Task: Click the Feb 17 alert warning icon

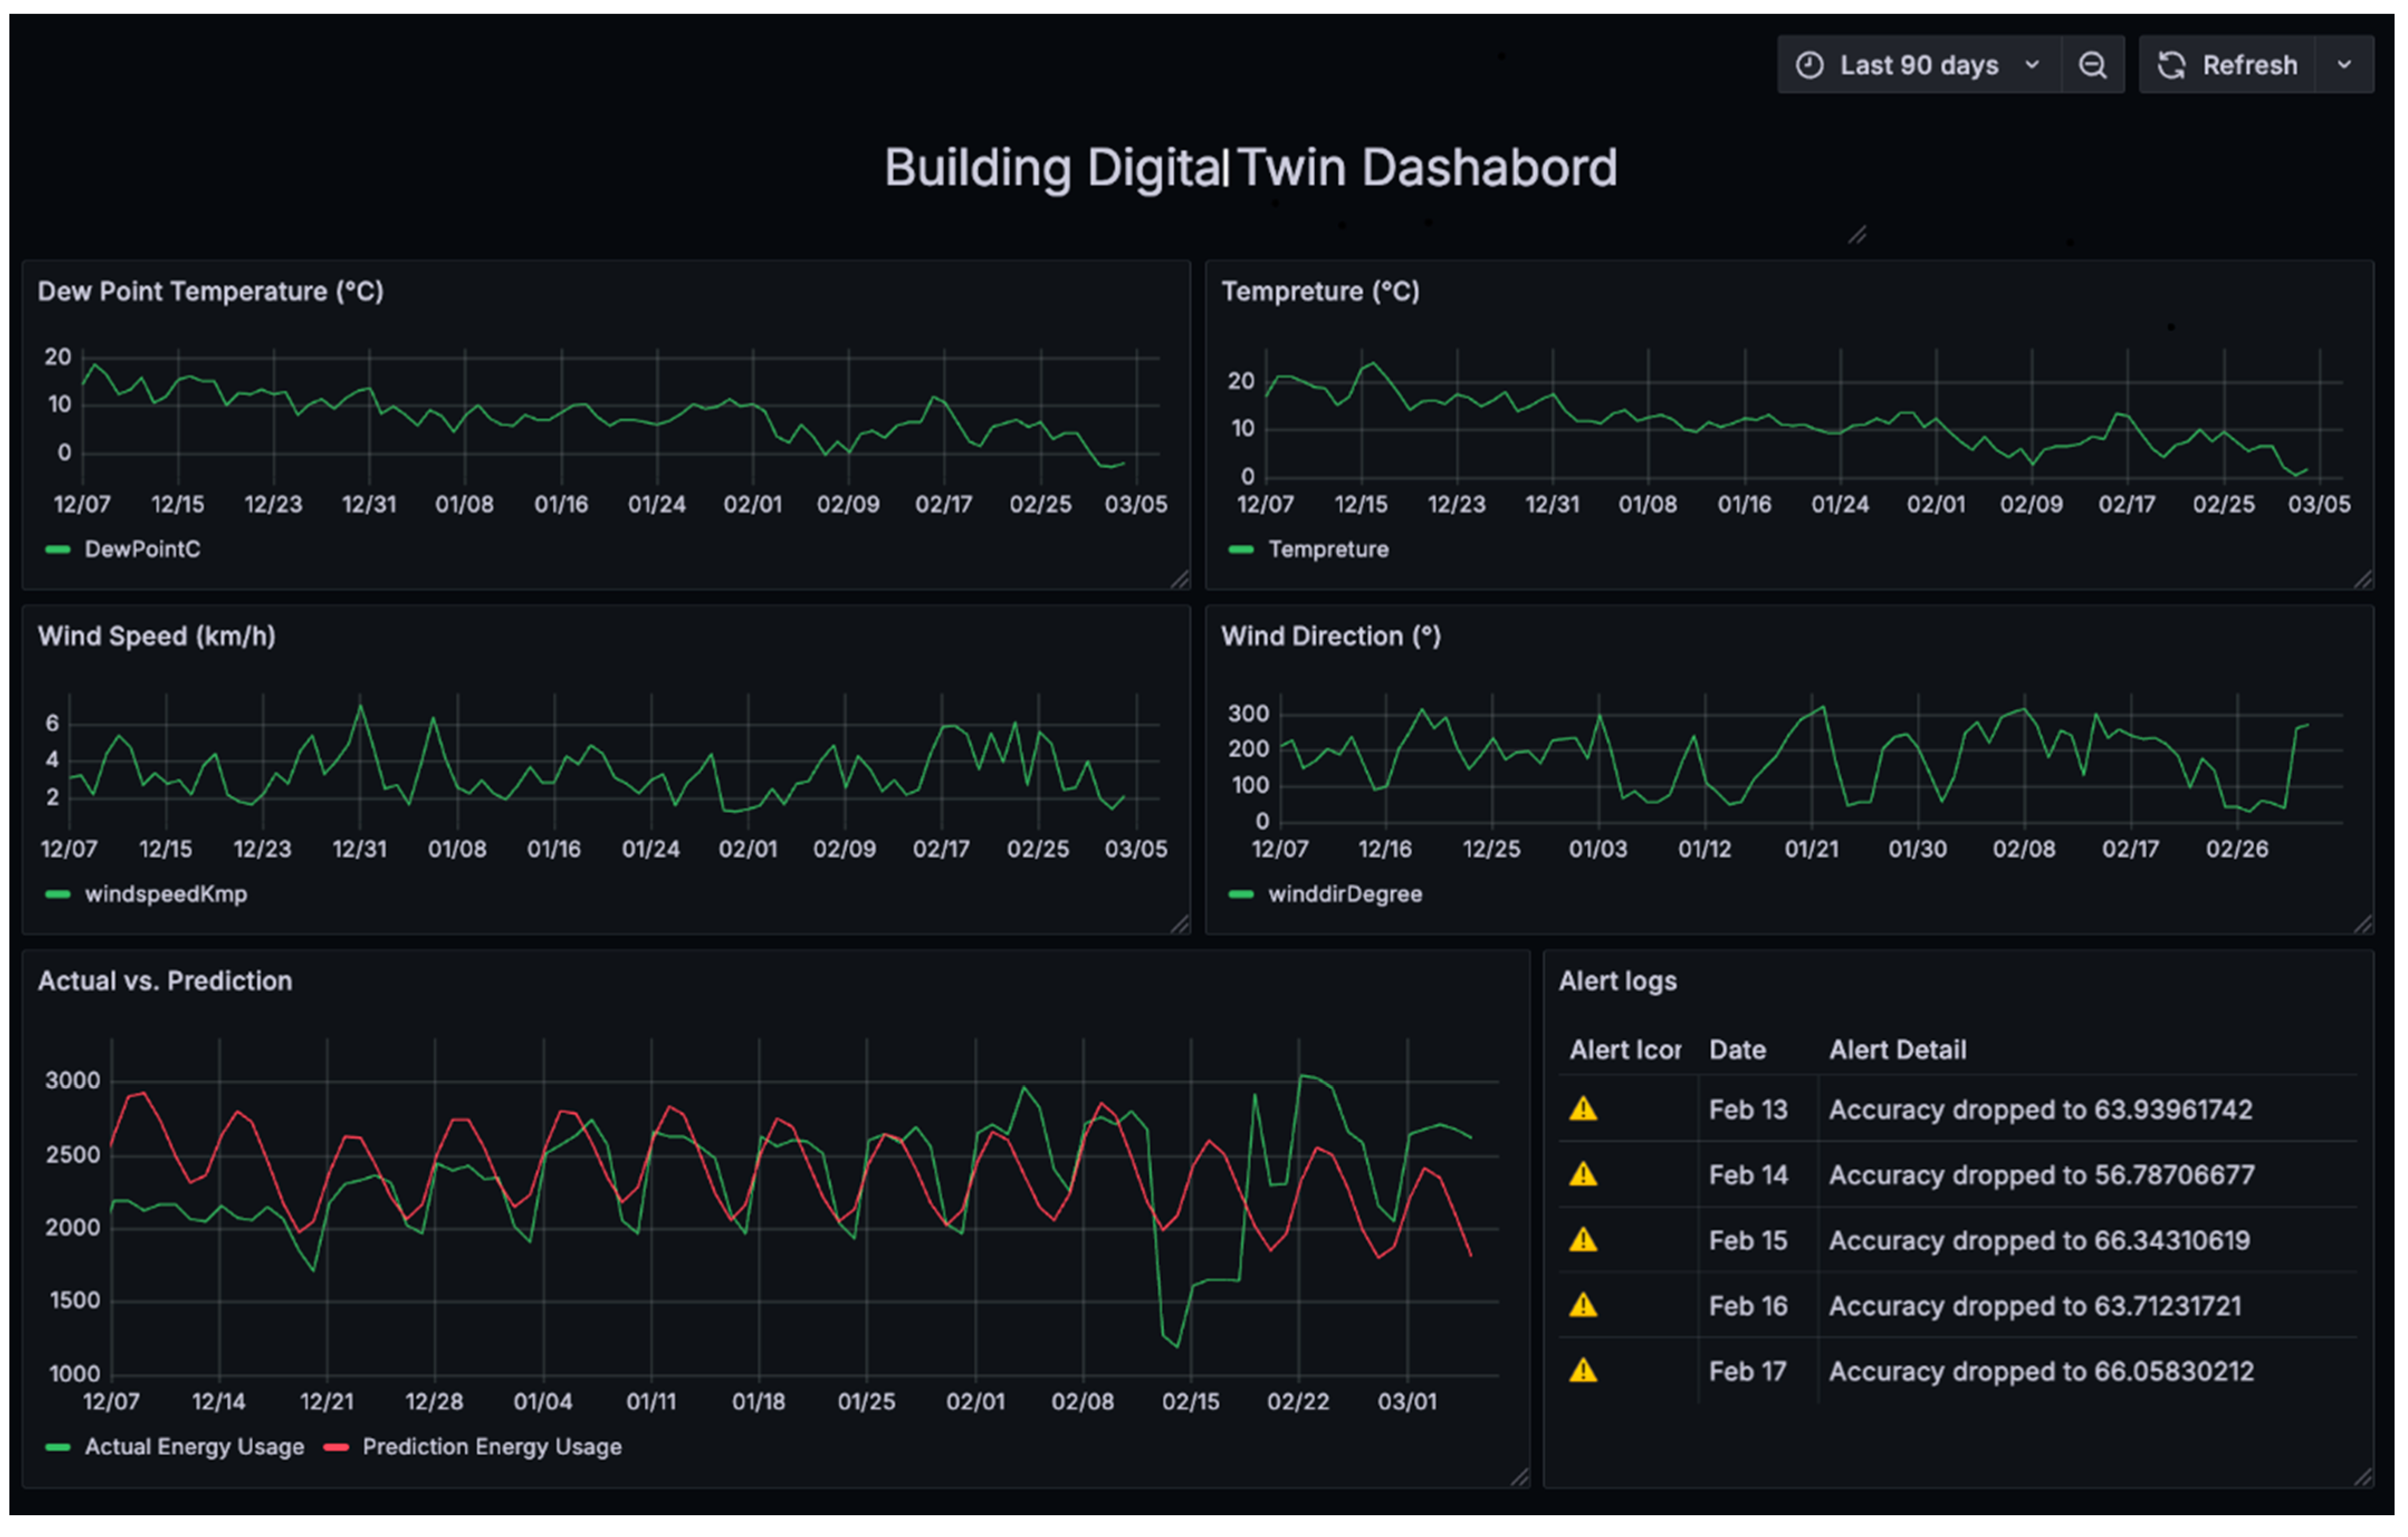Action: tap(1583, 1371)
